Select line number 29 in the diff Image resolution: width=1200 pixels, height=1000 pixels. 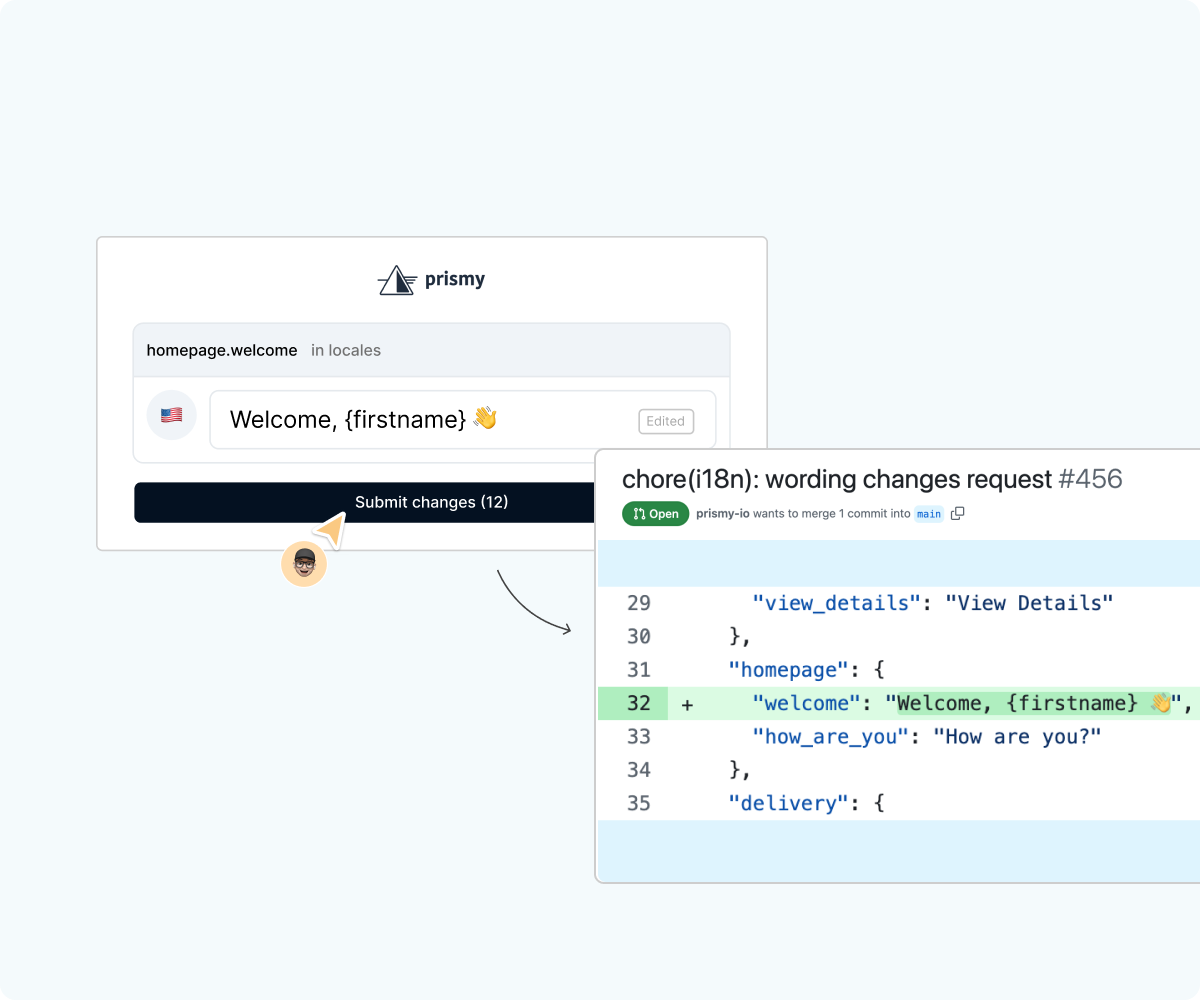(638, 603)
